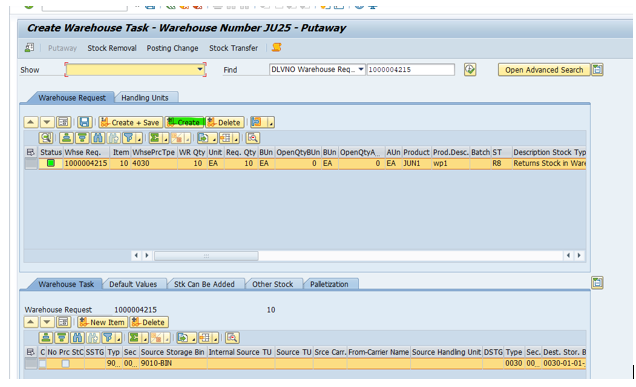Click the Sum total icon in Warehouse Task grid
This screenshot has width=636, height=387.
tap(133, 338)
